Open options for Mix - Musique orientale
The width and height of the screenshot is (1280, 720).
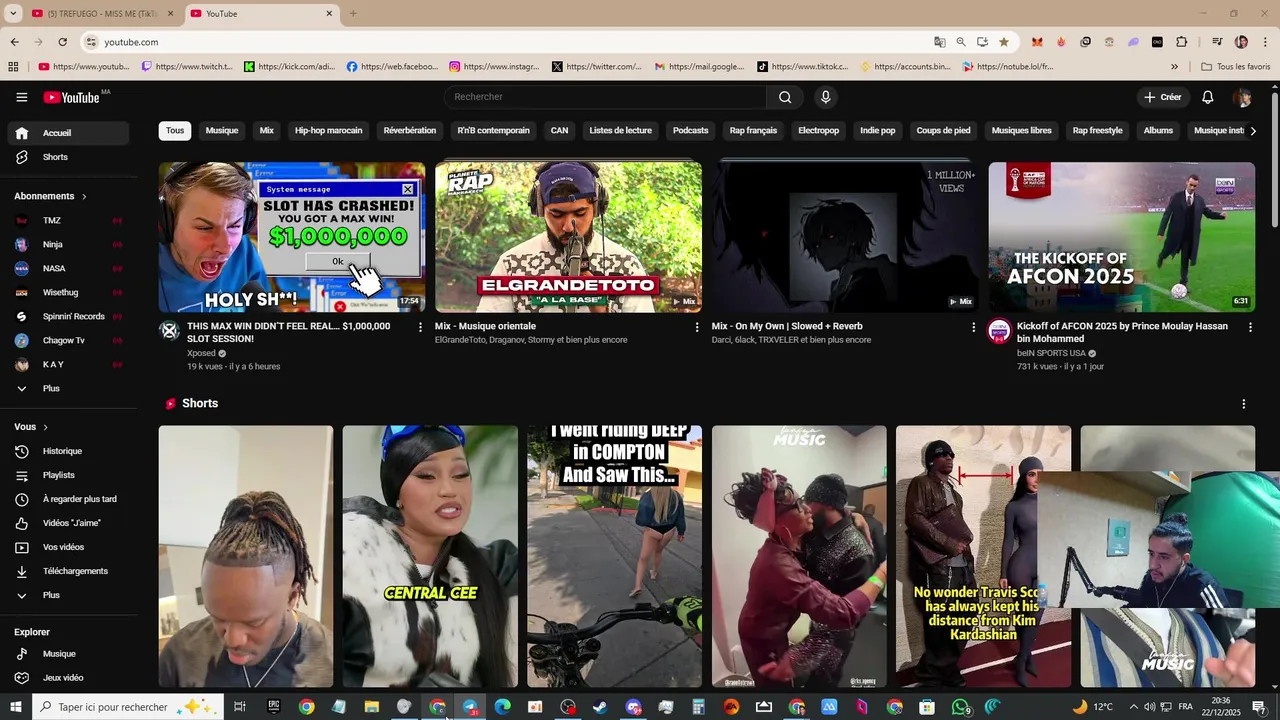(x=697, y=327)
